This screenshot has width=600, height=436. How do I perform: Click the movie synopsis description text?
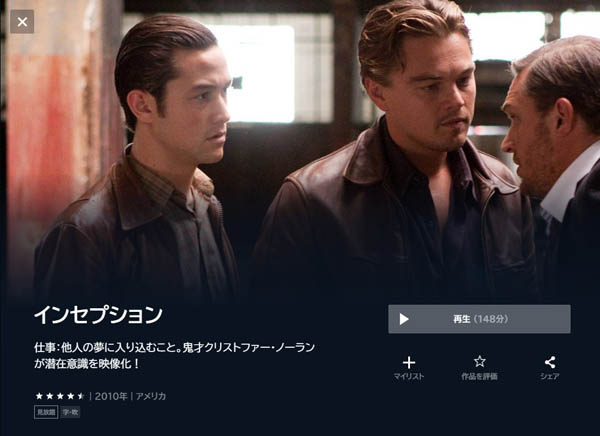[x=174, y=356]
